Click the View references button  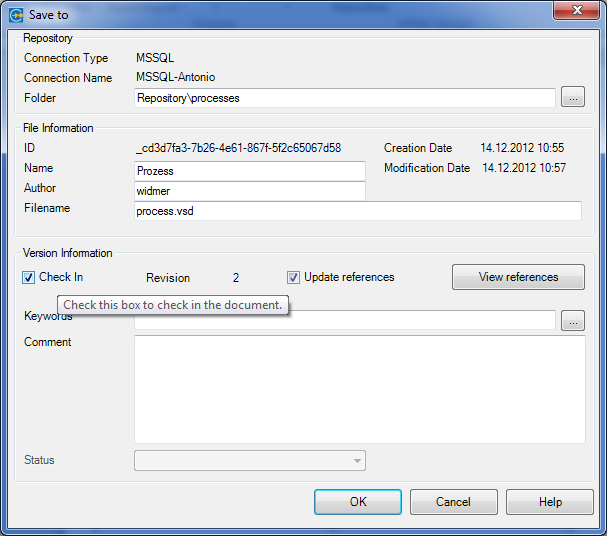tap(518, 277)
